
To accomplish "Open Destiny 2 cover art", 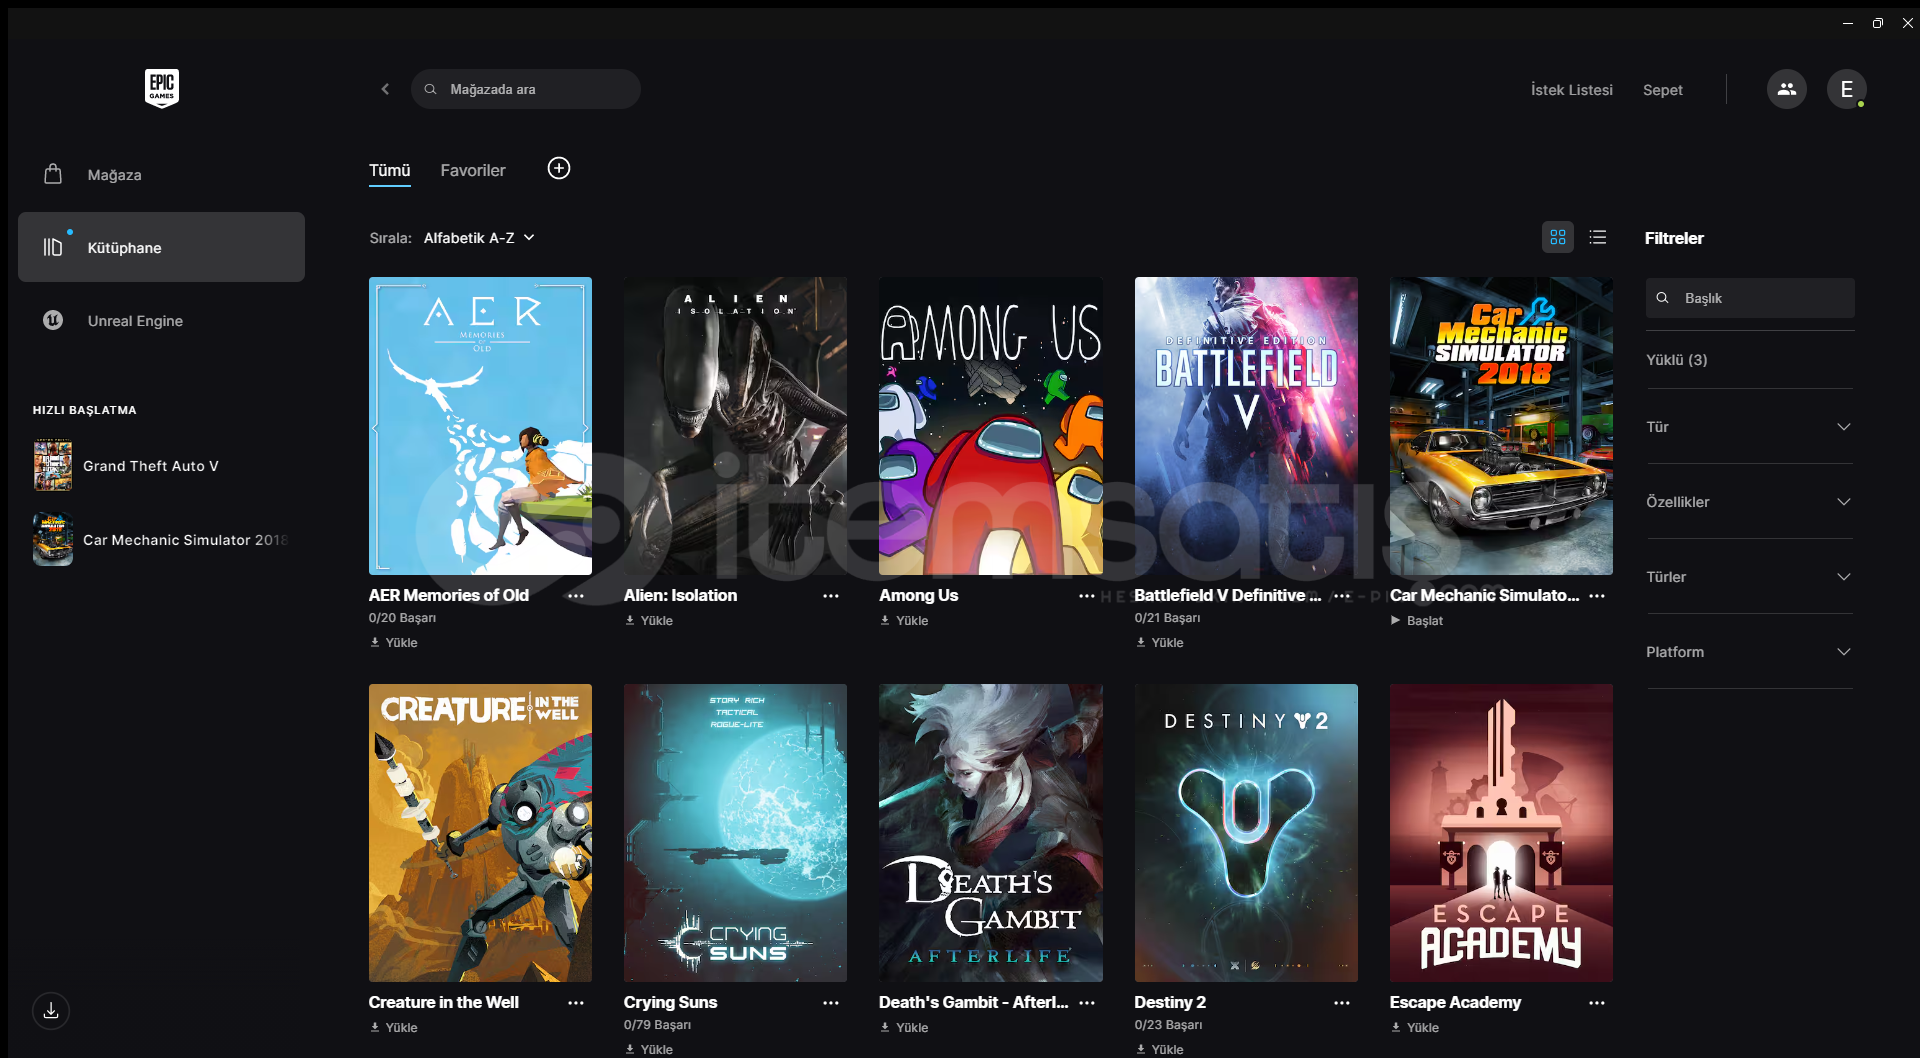I will [x=1246, y=833].
